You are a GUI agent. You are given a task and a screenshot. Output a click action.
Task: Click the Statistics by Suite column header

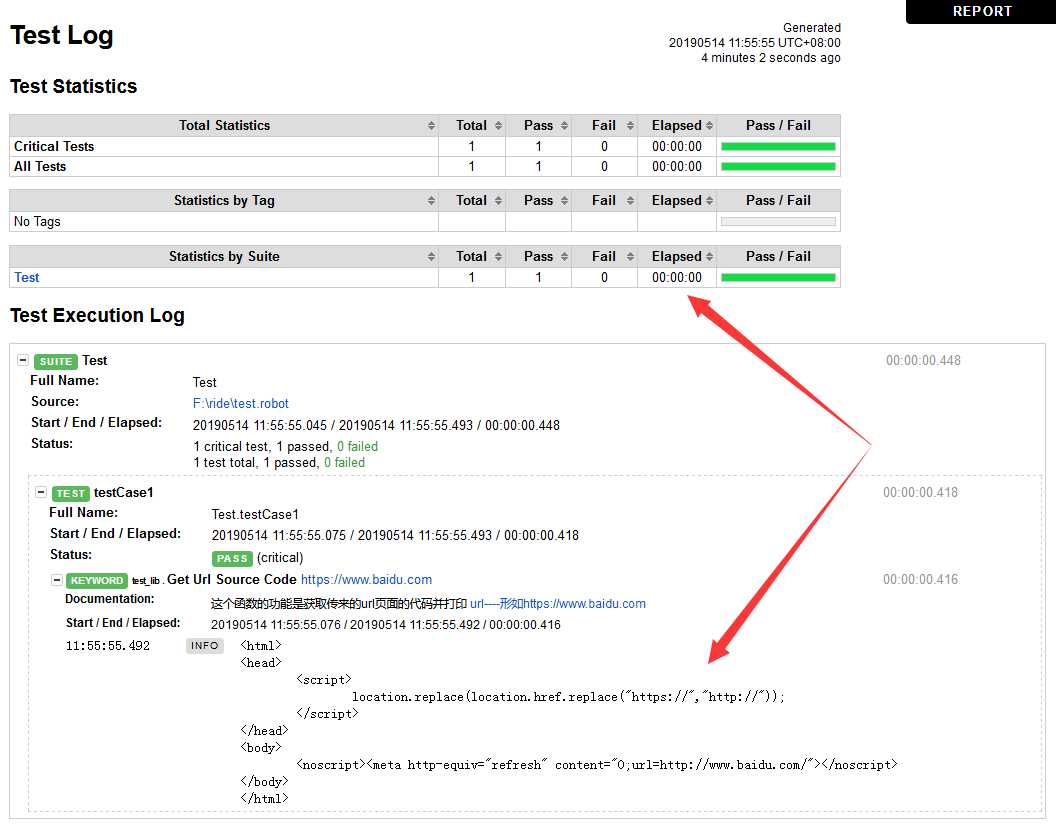224,256
